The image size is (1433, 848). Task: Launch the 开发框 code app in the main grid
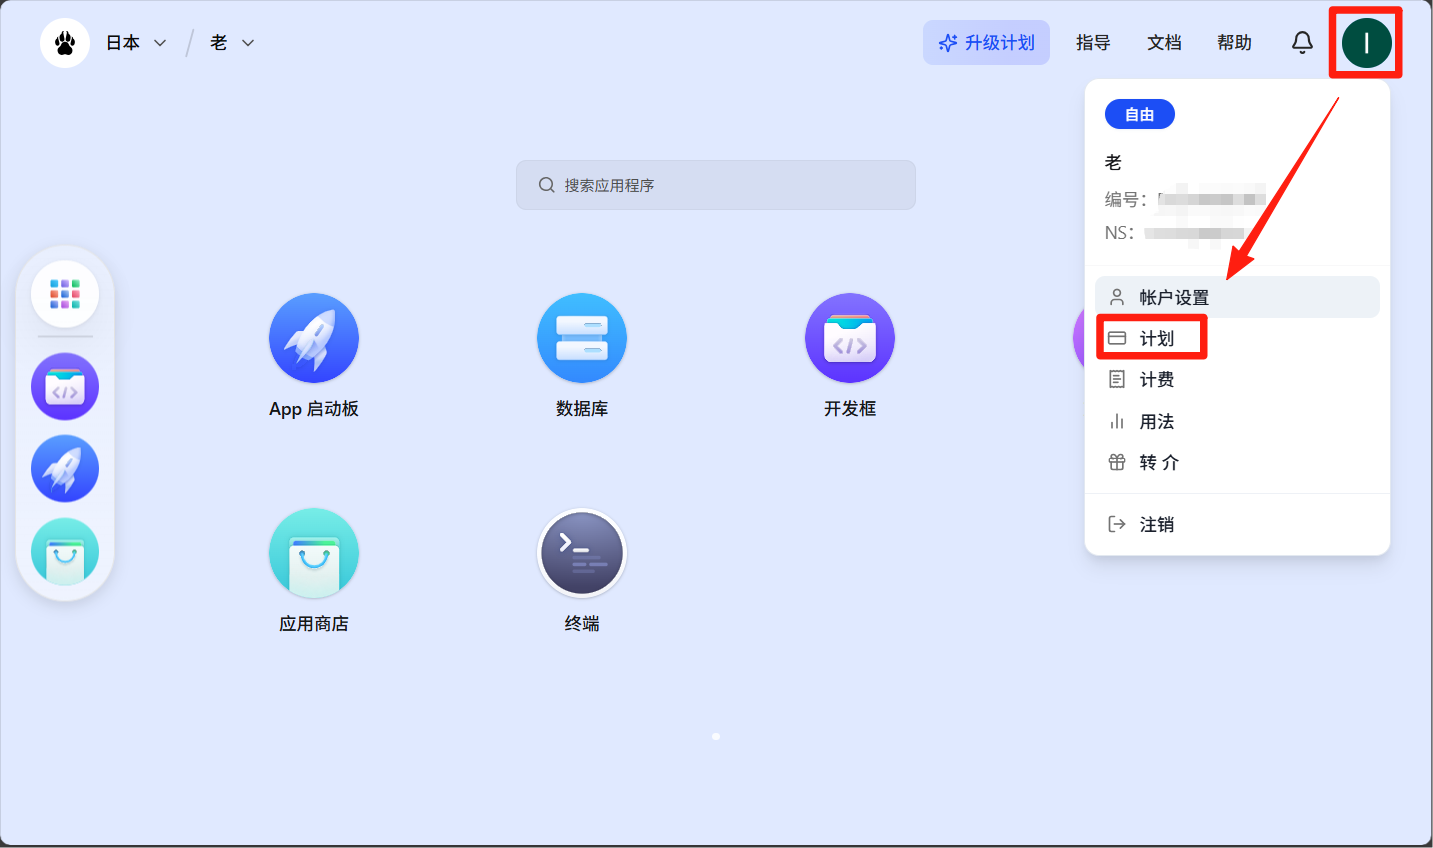(849, 338)
